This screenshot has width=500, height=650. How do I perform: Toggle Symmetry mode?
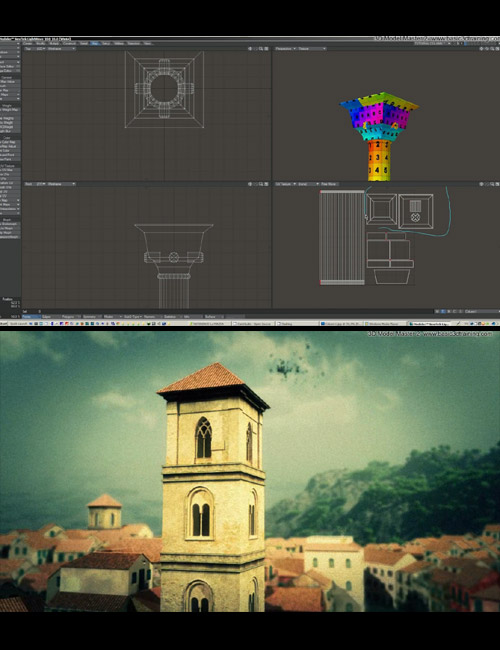tap(90, 317)
